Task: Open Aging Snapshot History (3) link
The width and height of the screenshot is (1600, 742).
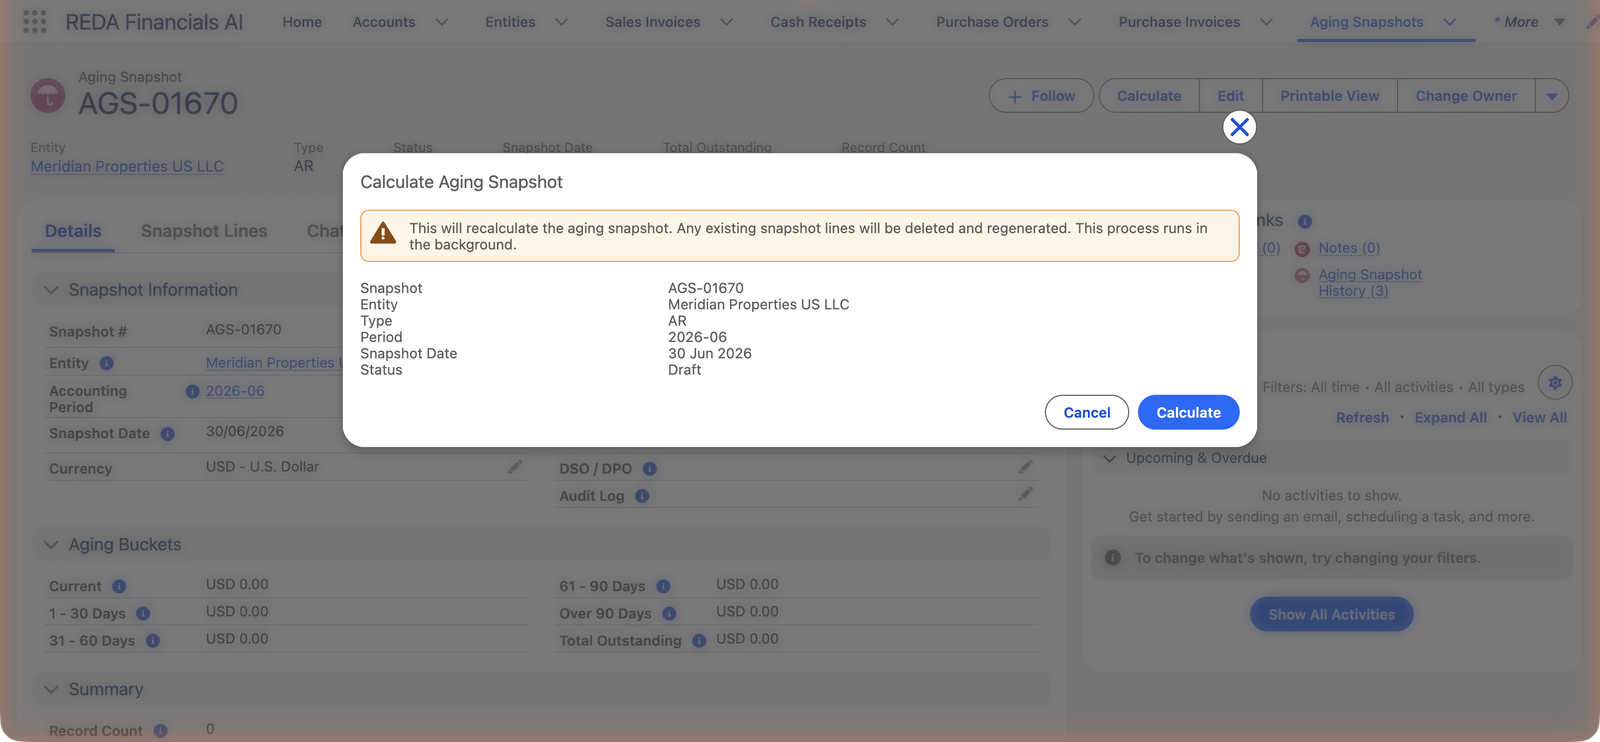Action: (x=1369, y=283)
